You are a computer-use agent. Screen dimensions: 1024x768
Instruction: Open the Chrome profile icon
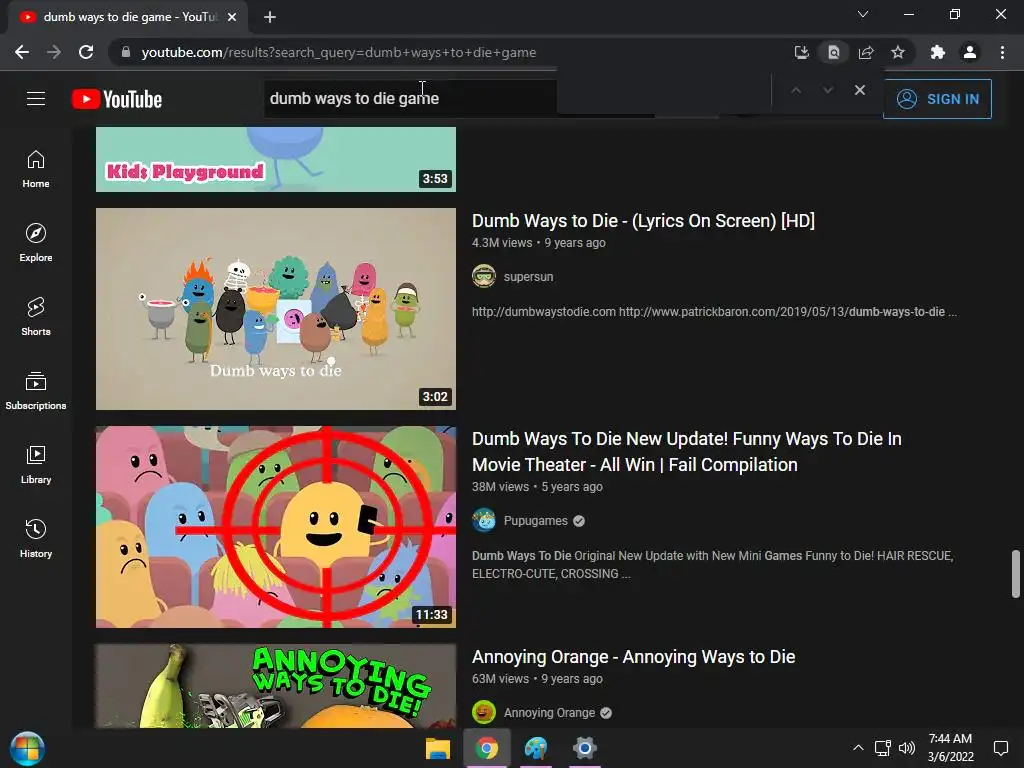[970, 52]
